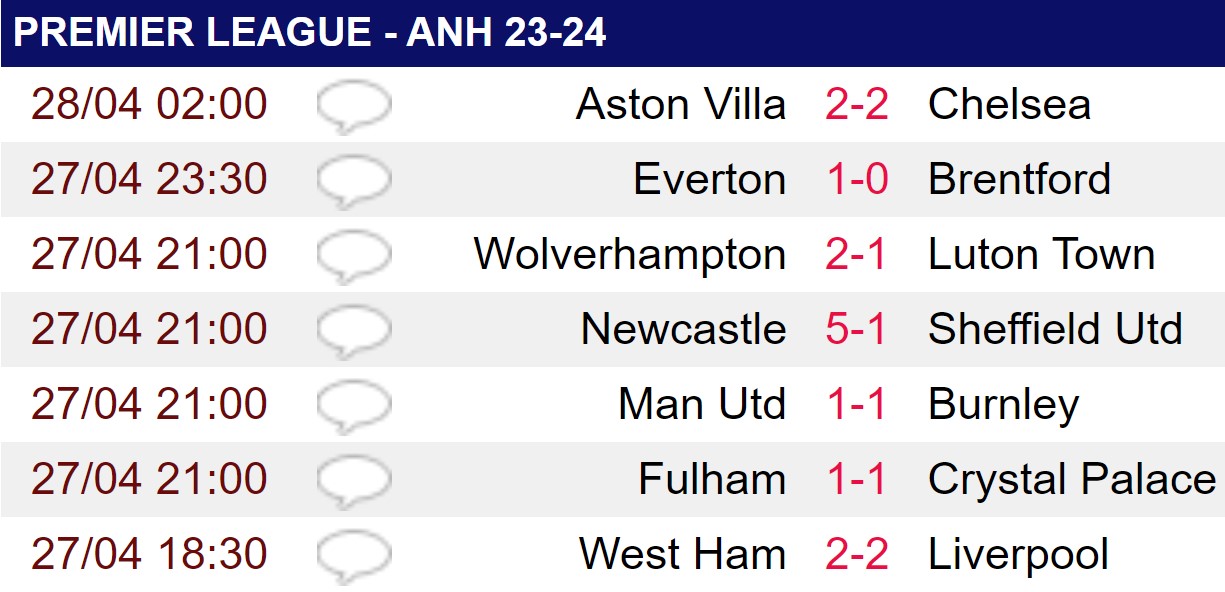Open comment bubble for Newcastle vs Sheffield Utd
1225x592 pixels.
(354, 332)
